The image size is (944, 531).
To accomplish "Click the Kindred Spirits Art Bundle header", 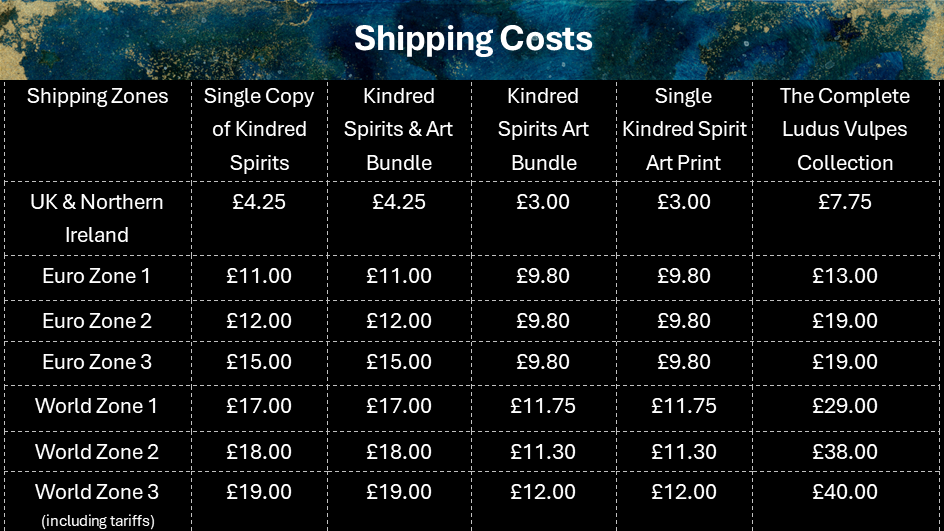I will (x=543, y=129).
